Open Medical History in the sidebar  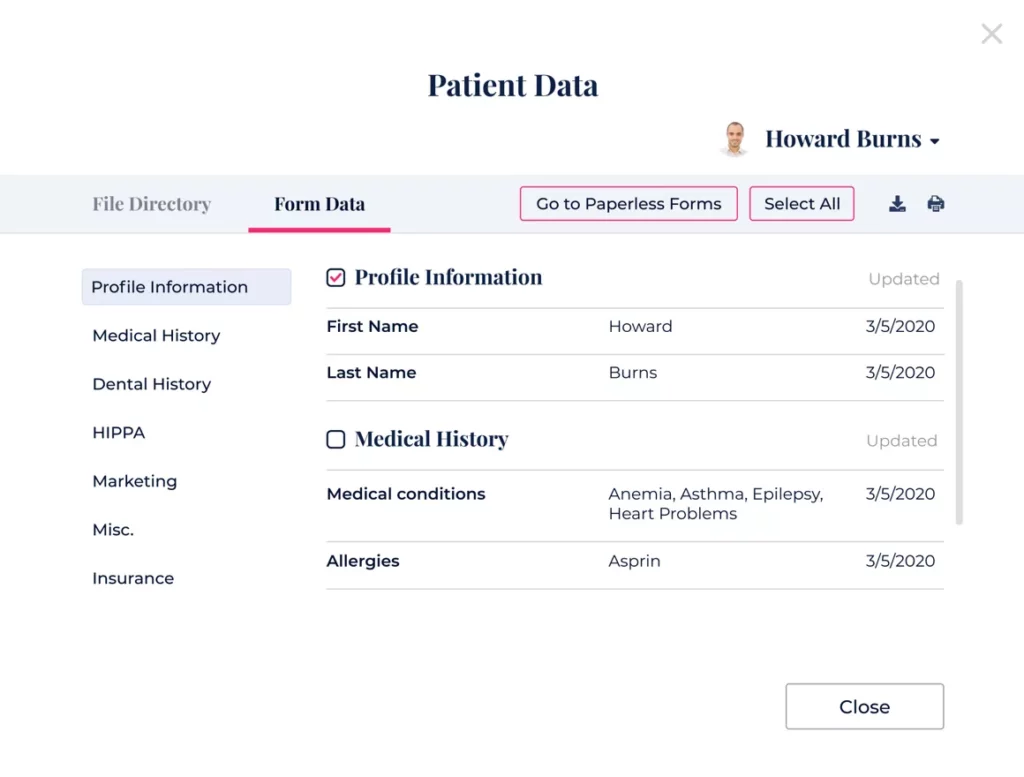(156, 336)
